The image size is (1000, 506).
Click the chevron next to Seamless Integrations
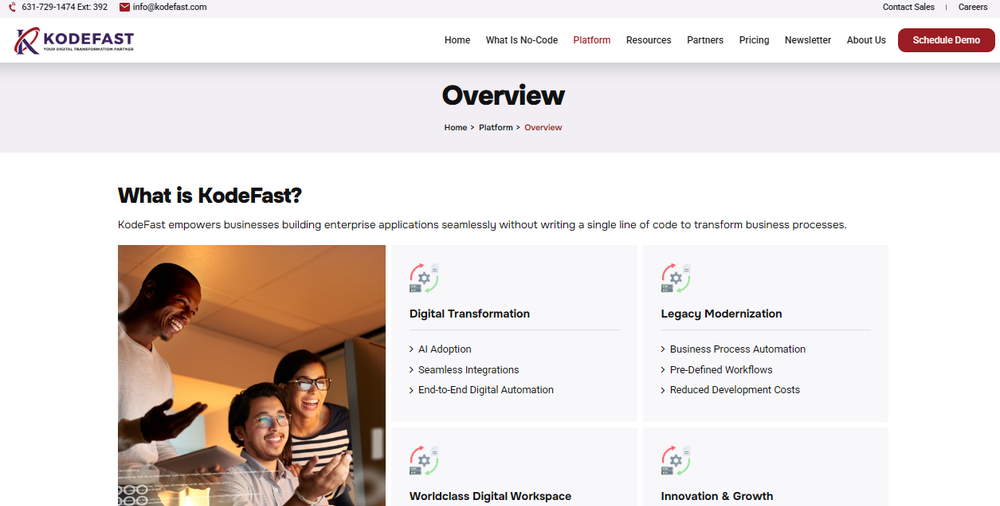pyautogui.click(x=411, y=370)
